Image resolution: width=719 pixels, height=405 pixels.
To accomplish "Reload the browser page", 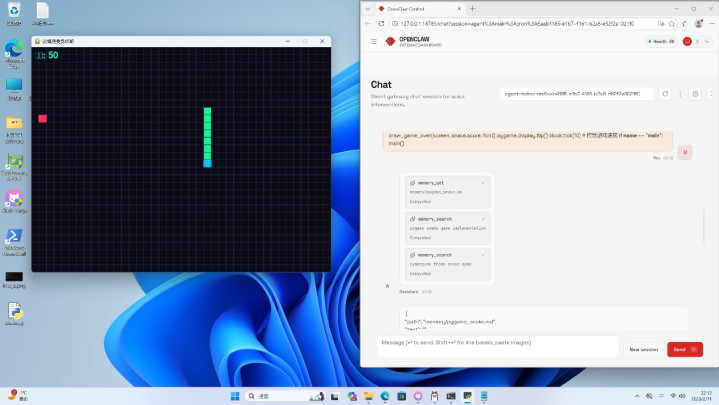I will (382, 23).
